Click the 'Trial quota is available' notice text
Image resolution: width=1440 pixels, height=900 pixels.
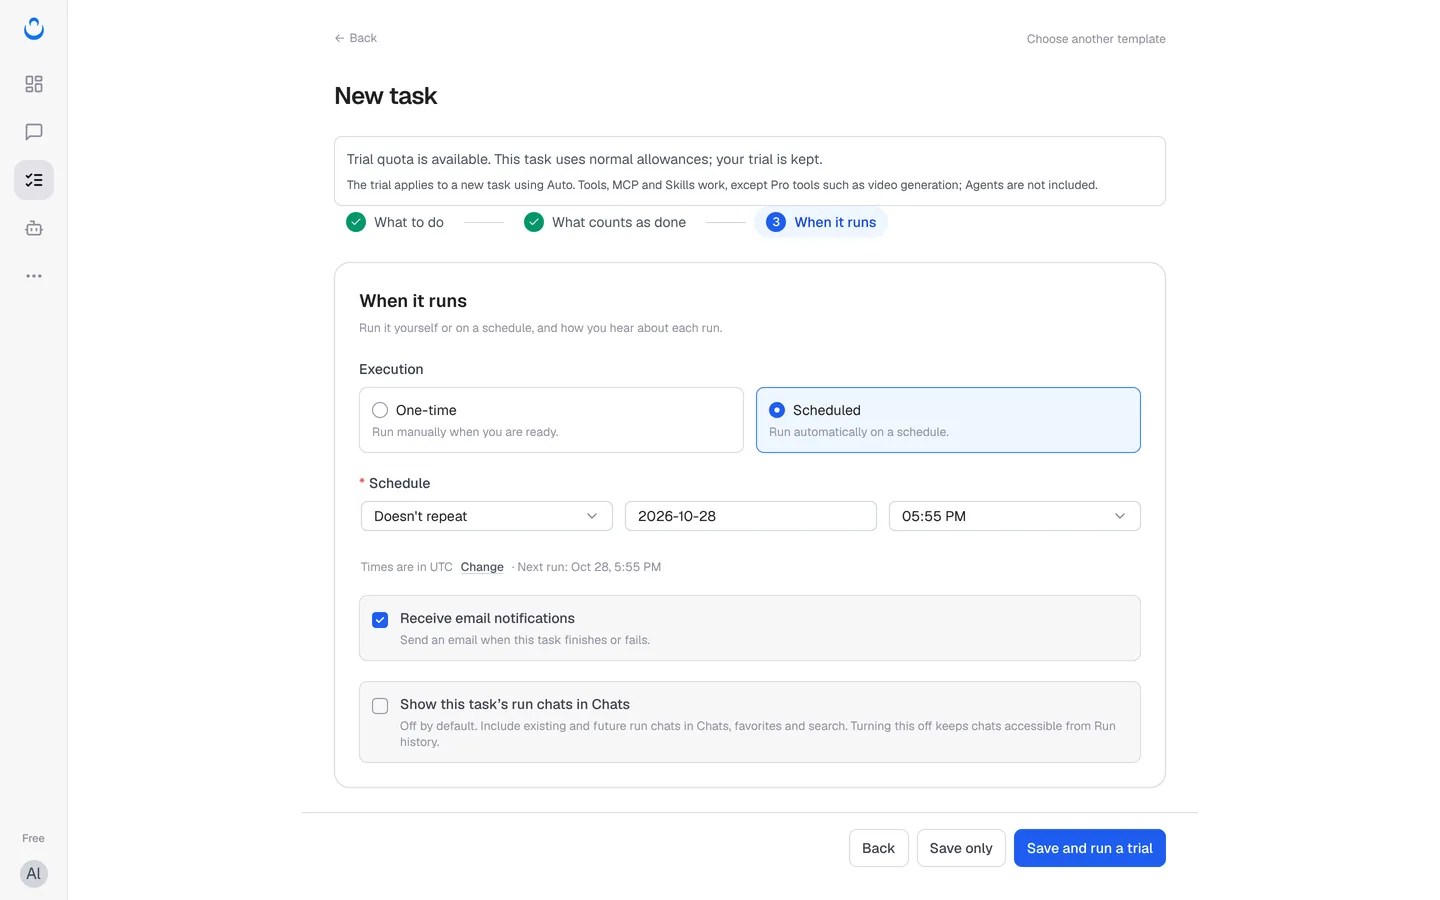tap(585, 159)
